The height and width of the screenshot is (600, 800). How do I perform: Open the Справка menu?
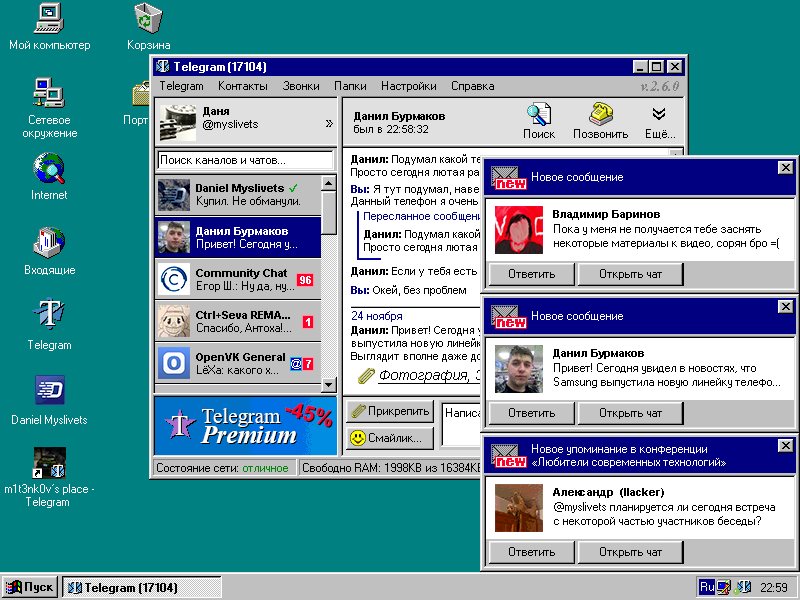[x=472, y=86]
